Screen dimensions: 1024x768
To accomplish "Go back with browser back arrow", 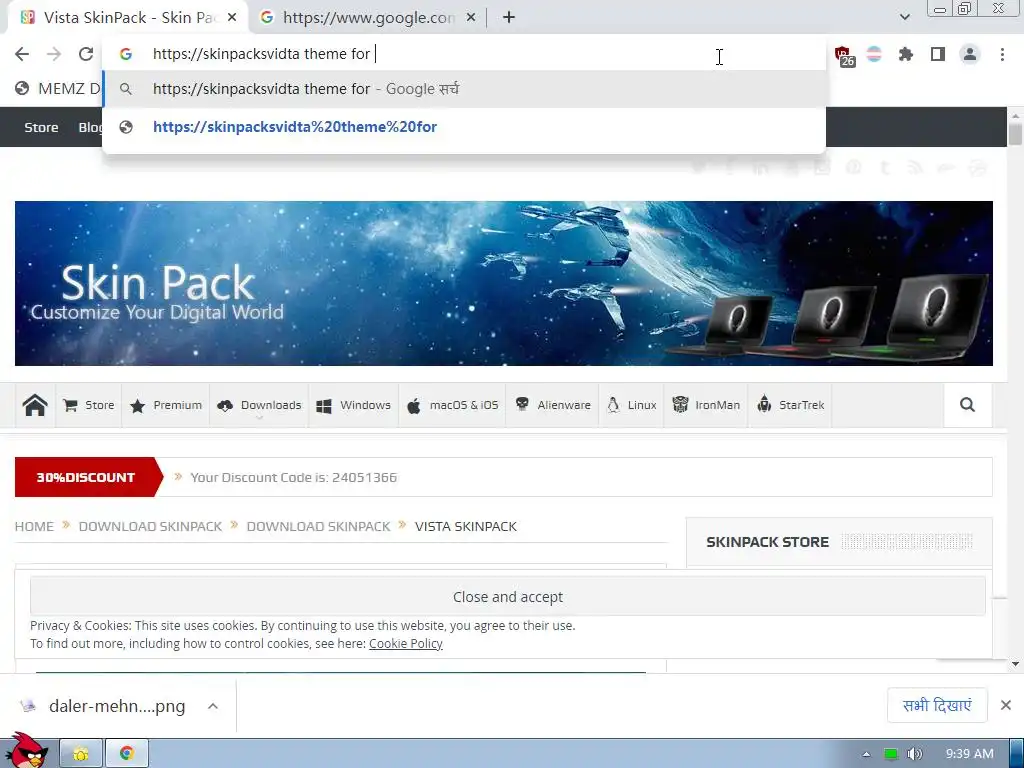I will point(22,54).
